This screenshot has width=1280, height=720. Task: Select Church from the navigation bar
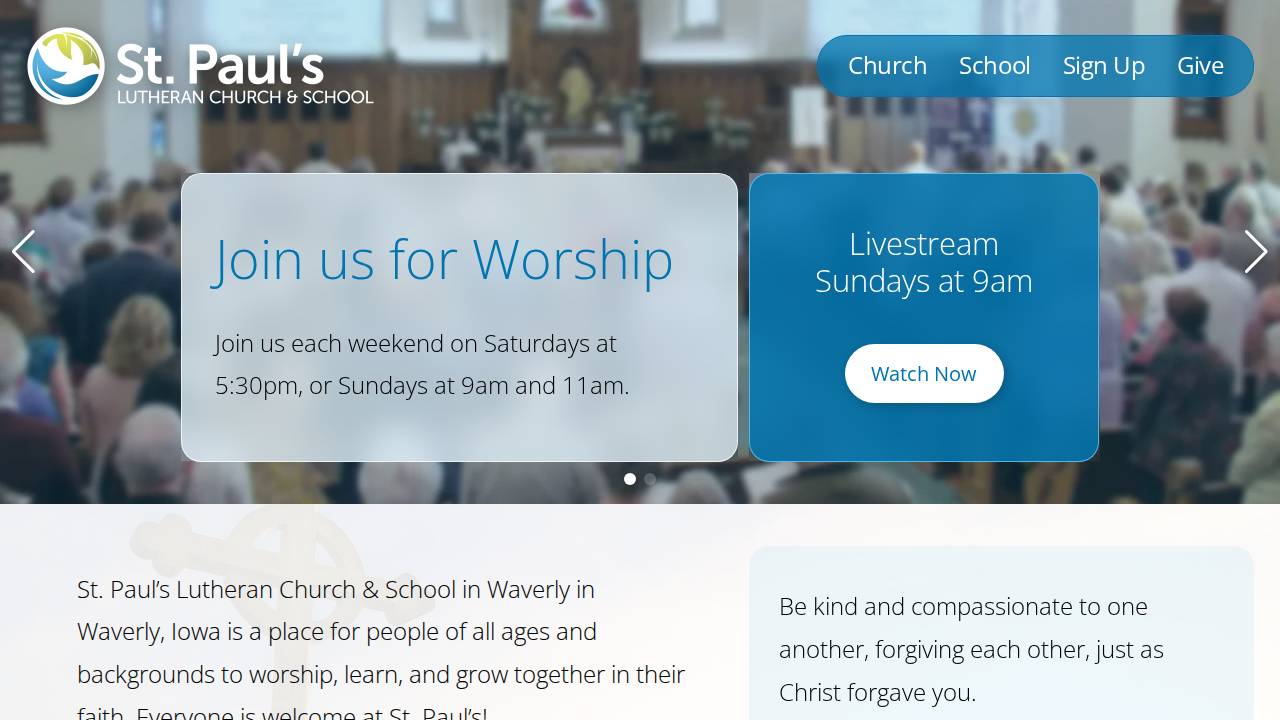(x=887, y=65)
